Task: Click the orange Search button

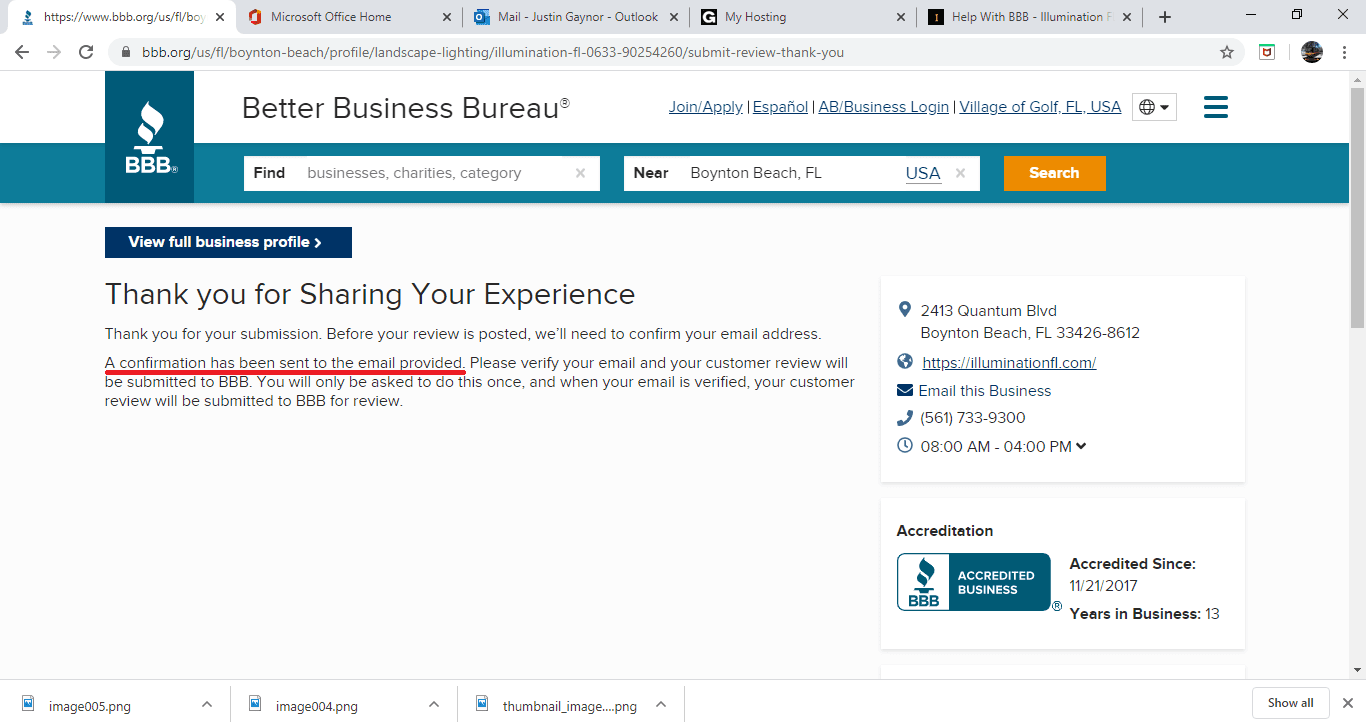Action: (1055, 173)
